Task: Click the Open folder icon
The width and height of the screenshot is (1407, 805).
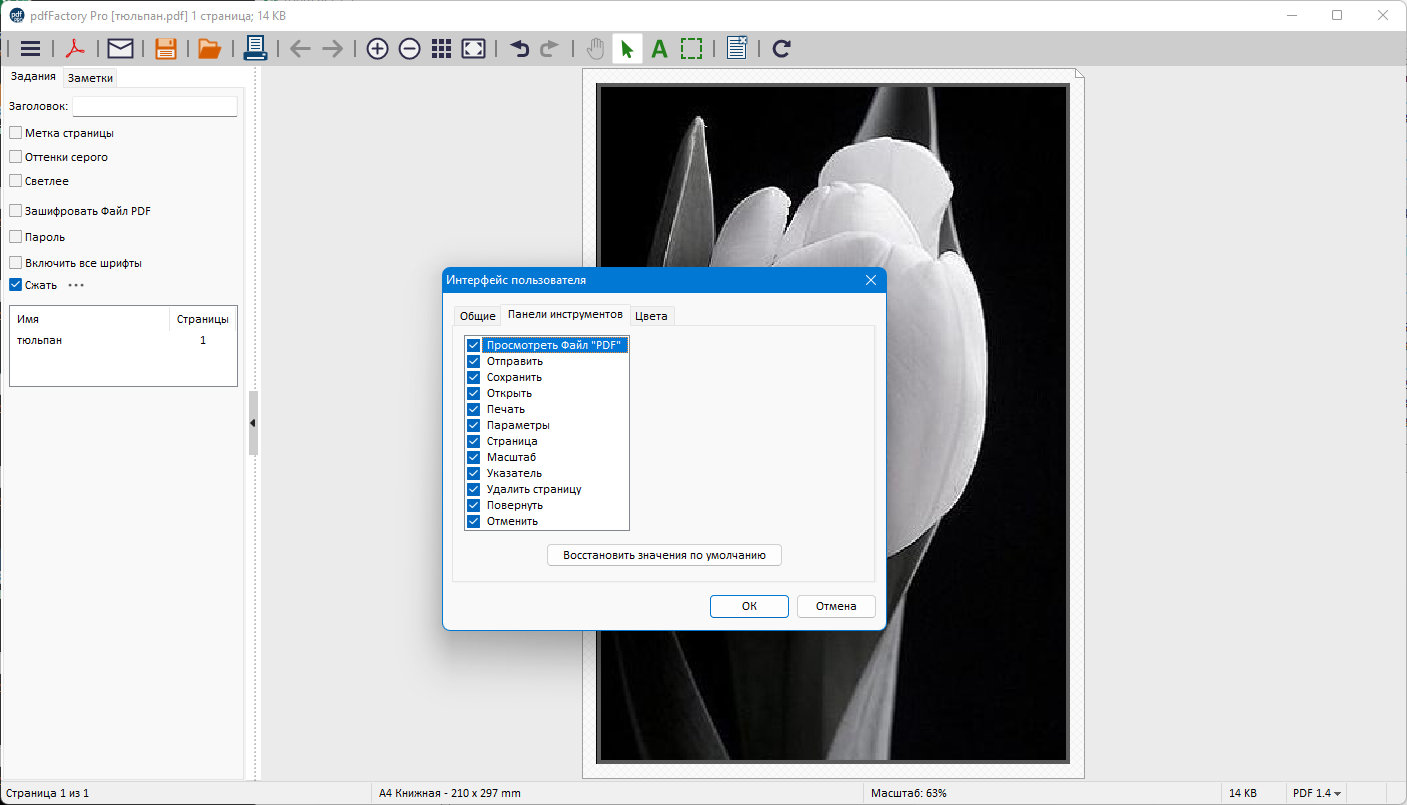Action: click(x=209, y=48)
